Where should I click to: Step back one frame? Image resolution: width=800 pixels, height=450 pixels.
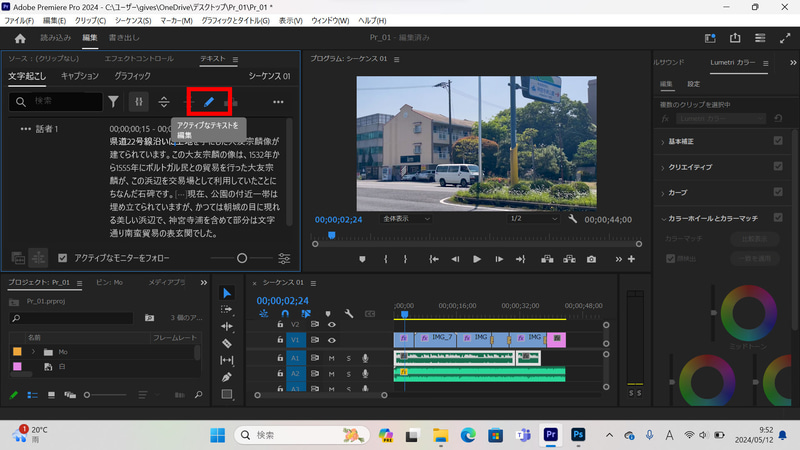tap(455, 259)
